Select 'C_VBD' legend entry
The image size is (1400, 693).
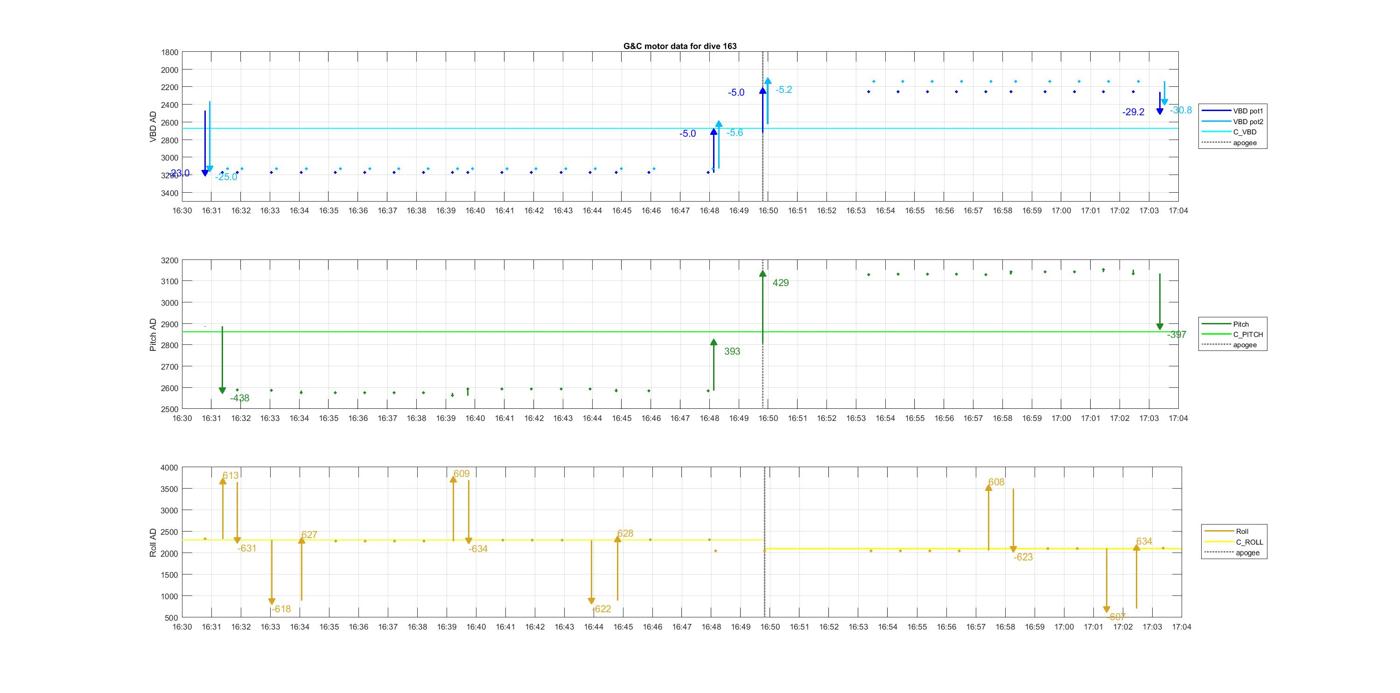[x=1243, y=132]
